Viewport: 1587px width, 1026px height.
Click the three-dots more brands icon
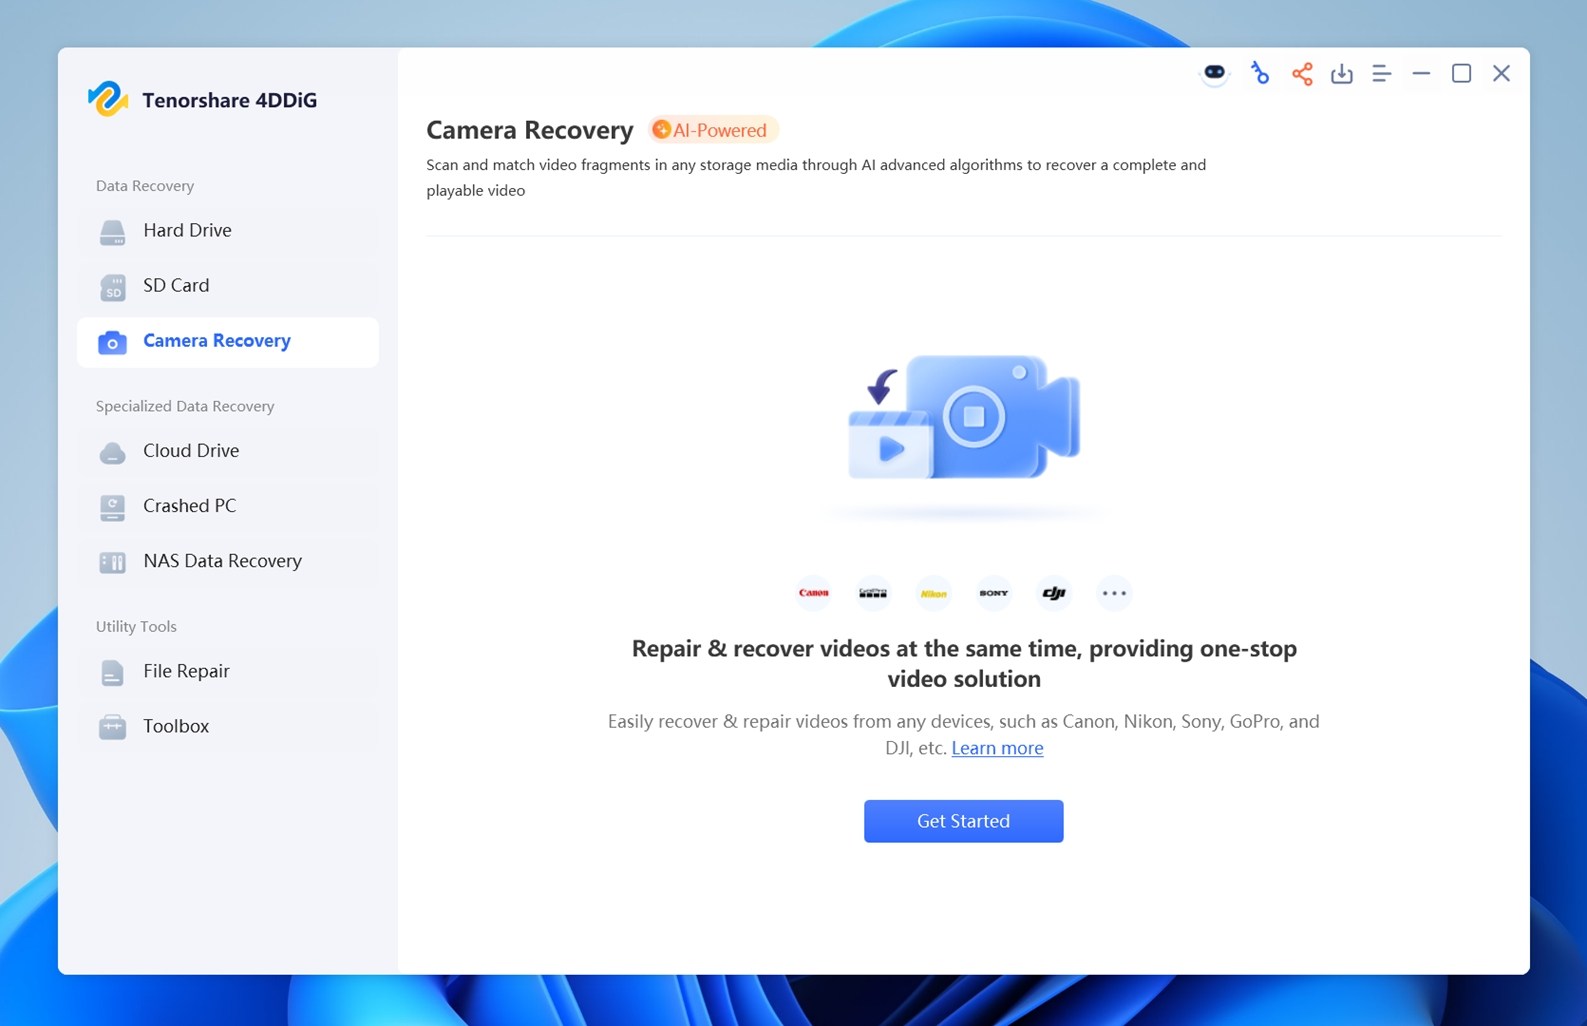coord(1114,593)
